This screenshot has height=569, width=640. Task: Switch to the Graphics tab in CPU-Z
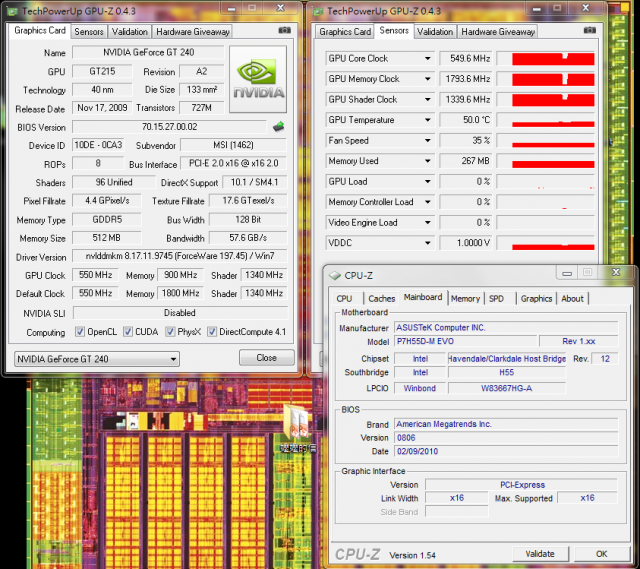coord(536,299)
